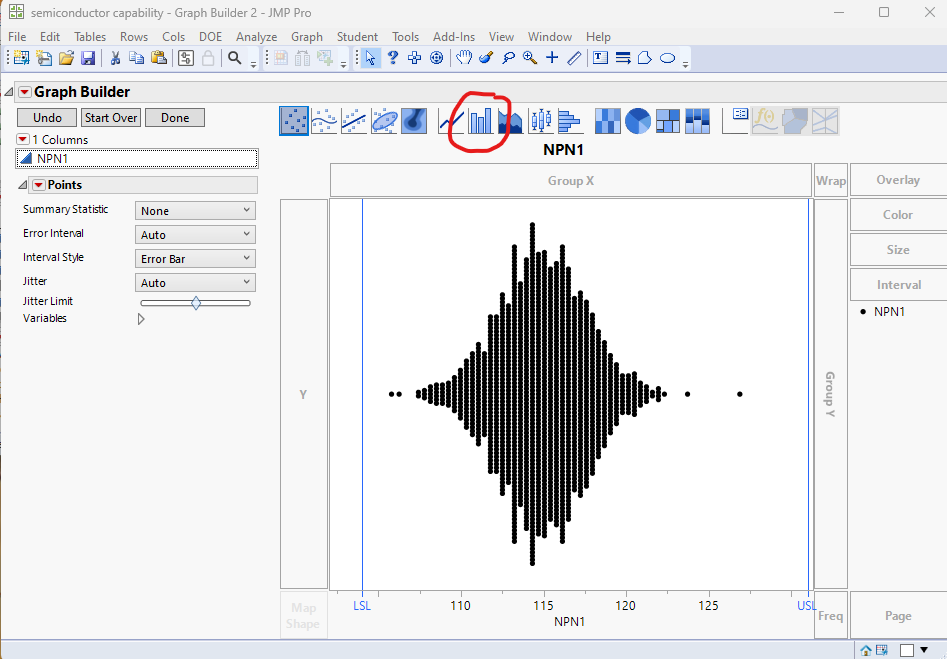Open the Interval Style dropdown
The width and height of the screenshot is (947, 659).
point(195,259)
